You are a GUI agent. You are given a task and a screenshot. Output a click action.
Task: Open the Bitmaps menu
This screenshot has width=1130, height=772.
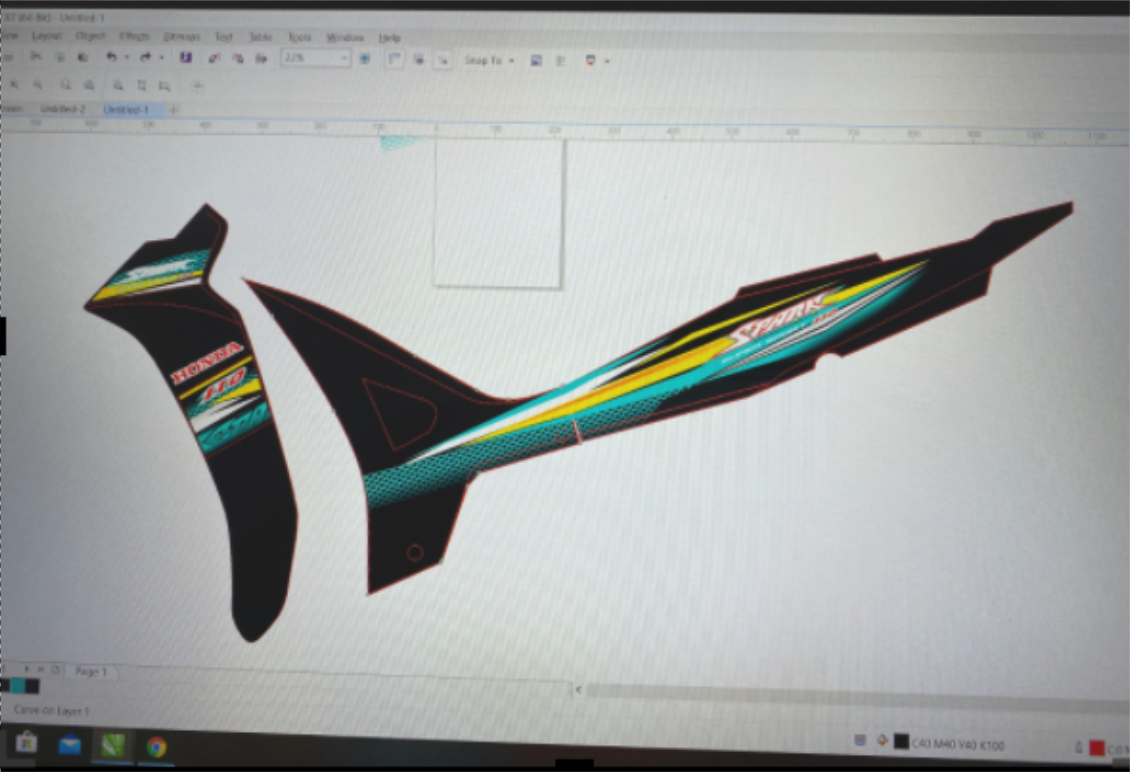pyautogui.click(x=182, y=36)
